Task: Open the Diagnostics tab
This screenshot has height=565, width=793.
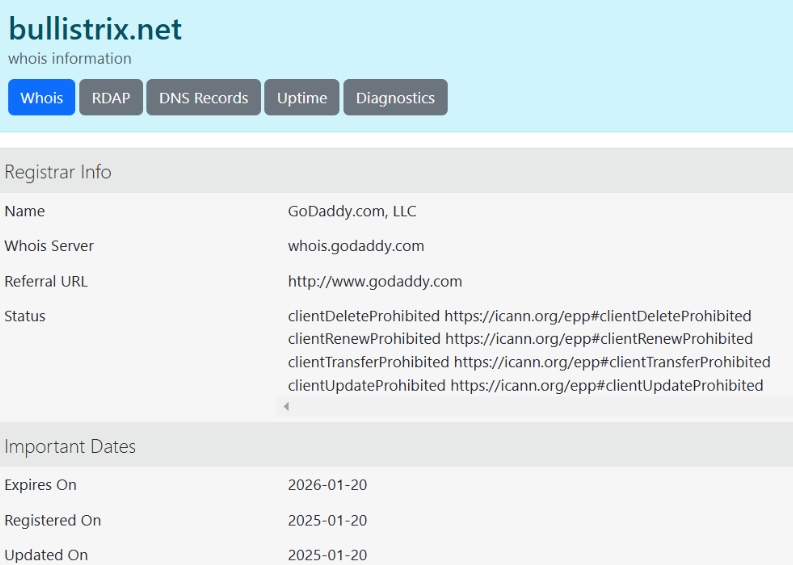Action: point(395,98)
